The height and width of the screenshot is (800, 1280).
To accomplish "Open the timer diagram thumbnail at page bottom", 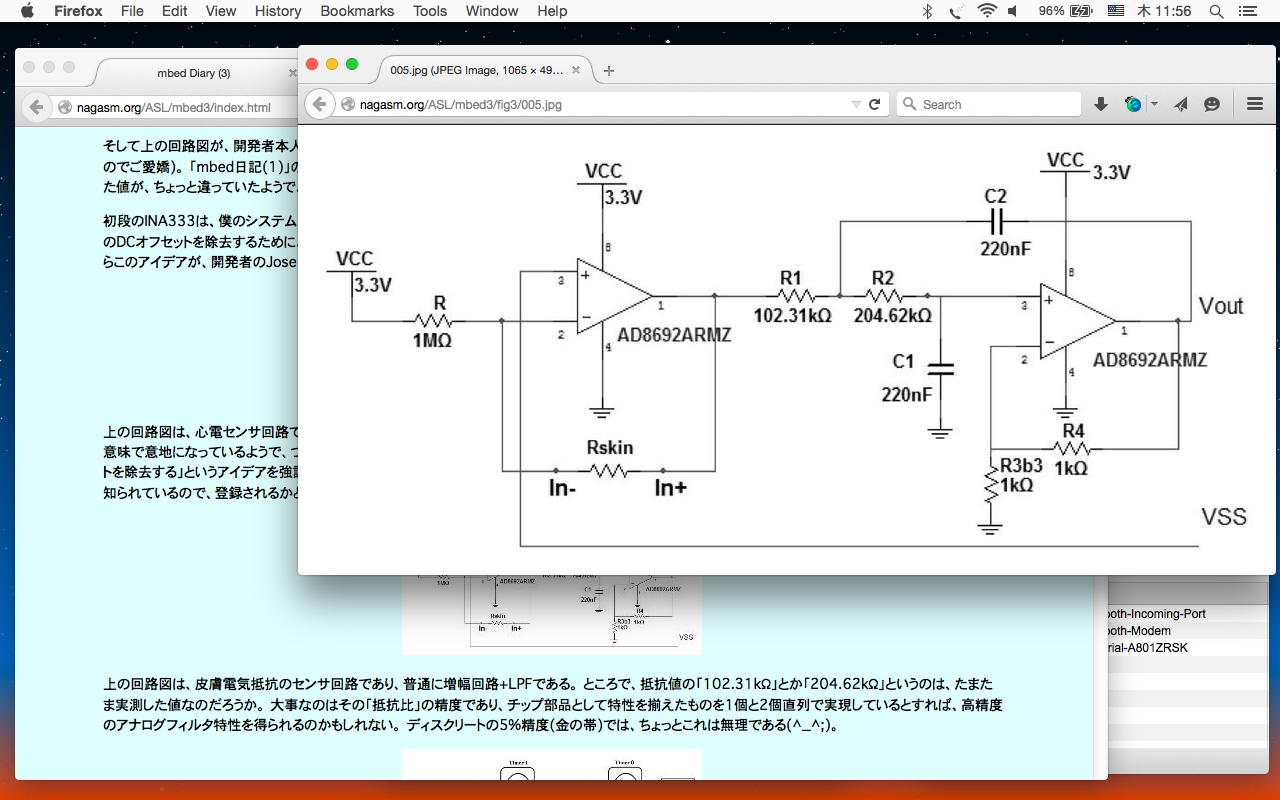I will 552,765.
